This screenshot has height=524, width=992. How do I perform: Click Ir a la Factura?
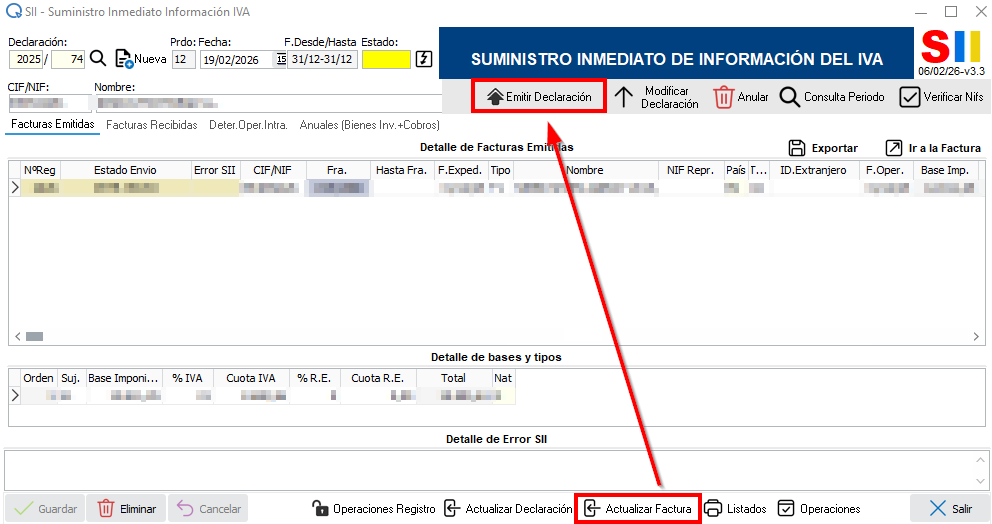click(x=933, y=148)
